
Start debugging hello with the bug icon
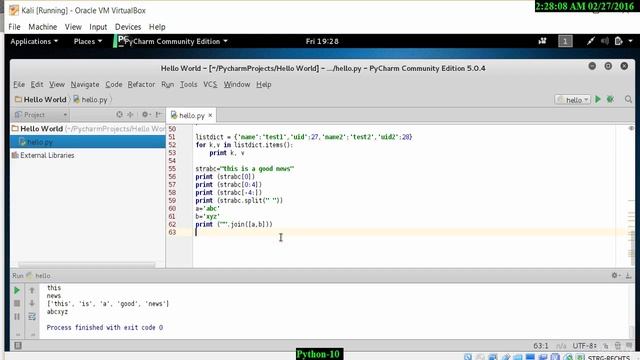coord(610,99)
